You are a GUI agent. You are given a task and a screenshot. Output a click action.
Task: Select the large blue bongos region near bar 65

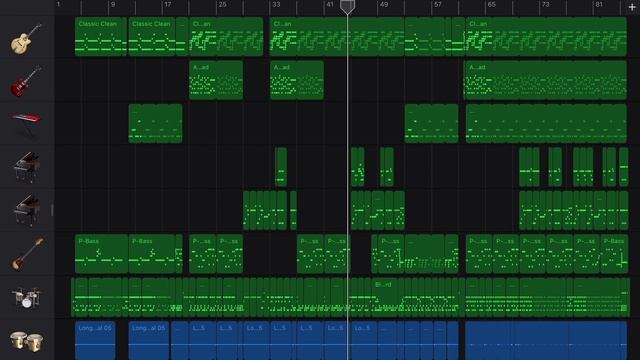coord(546,341)
